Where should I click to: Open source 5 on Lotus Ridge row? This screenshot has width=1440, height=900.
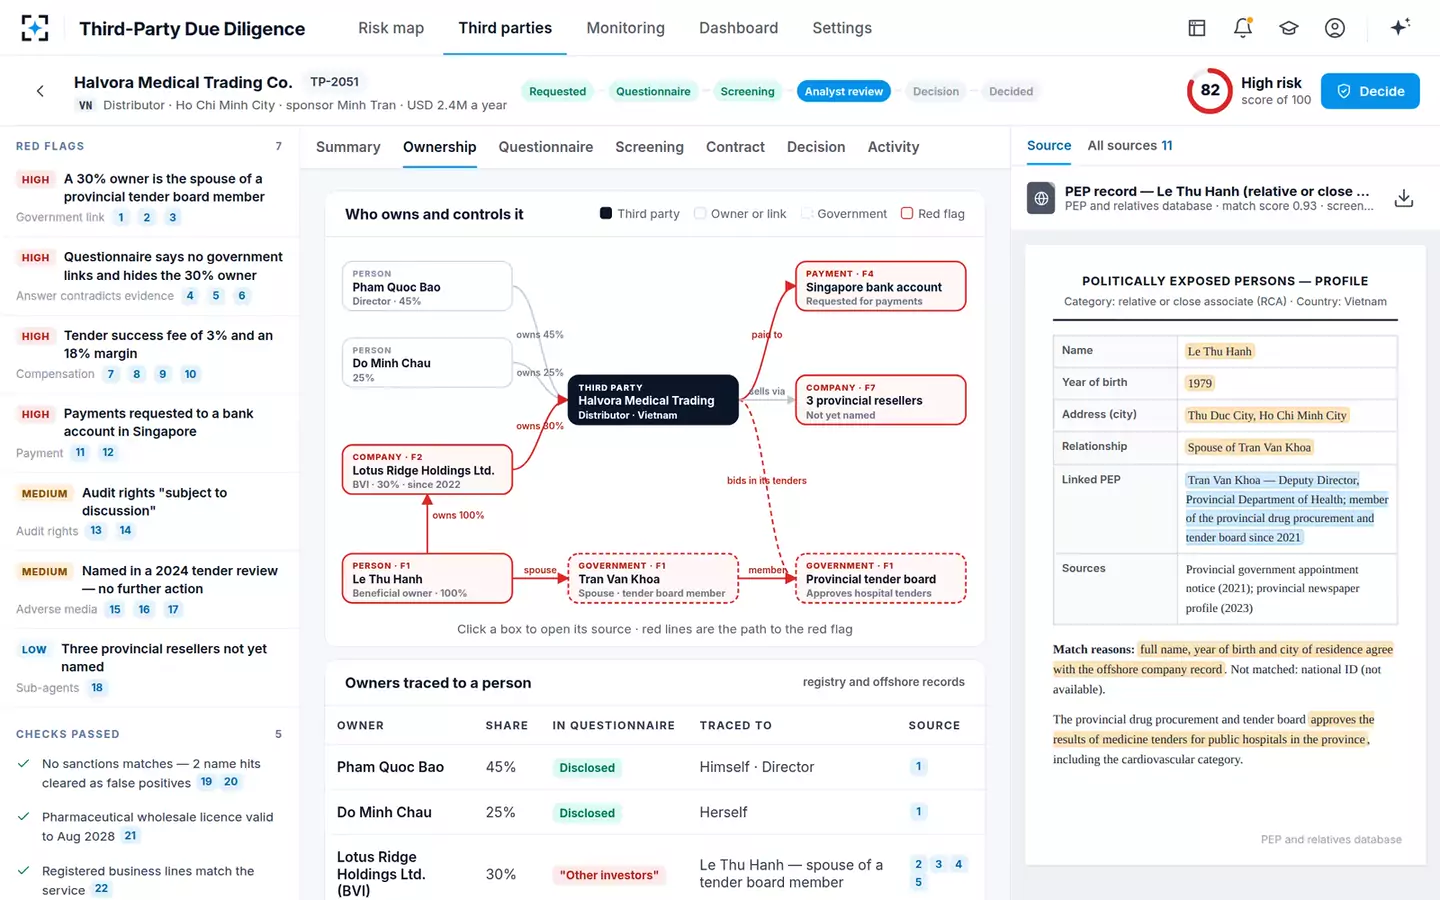(x=918, y=882)
